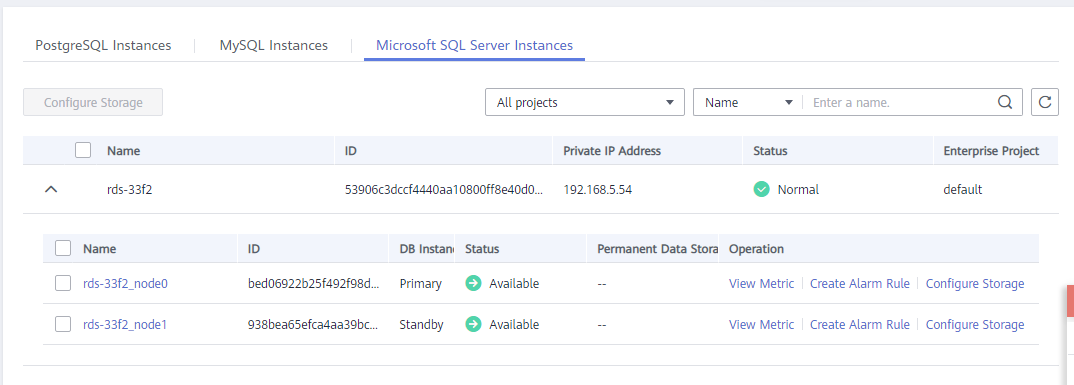Open the Name filter type dropdown
Screen dimensions: 1074x385
748,102
